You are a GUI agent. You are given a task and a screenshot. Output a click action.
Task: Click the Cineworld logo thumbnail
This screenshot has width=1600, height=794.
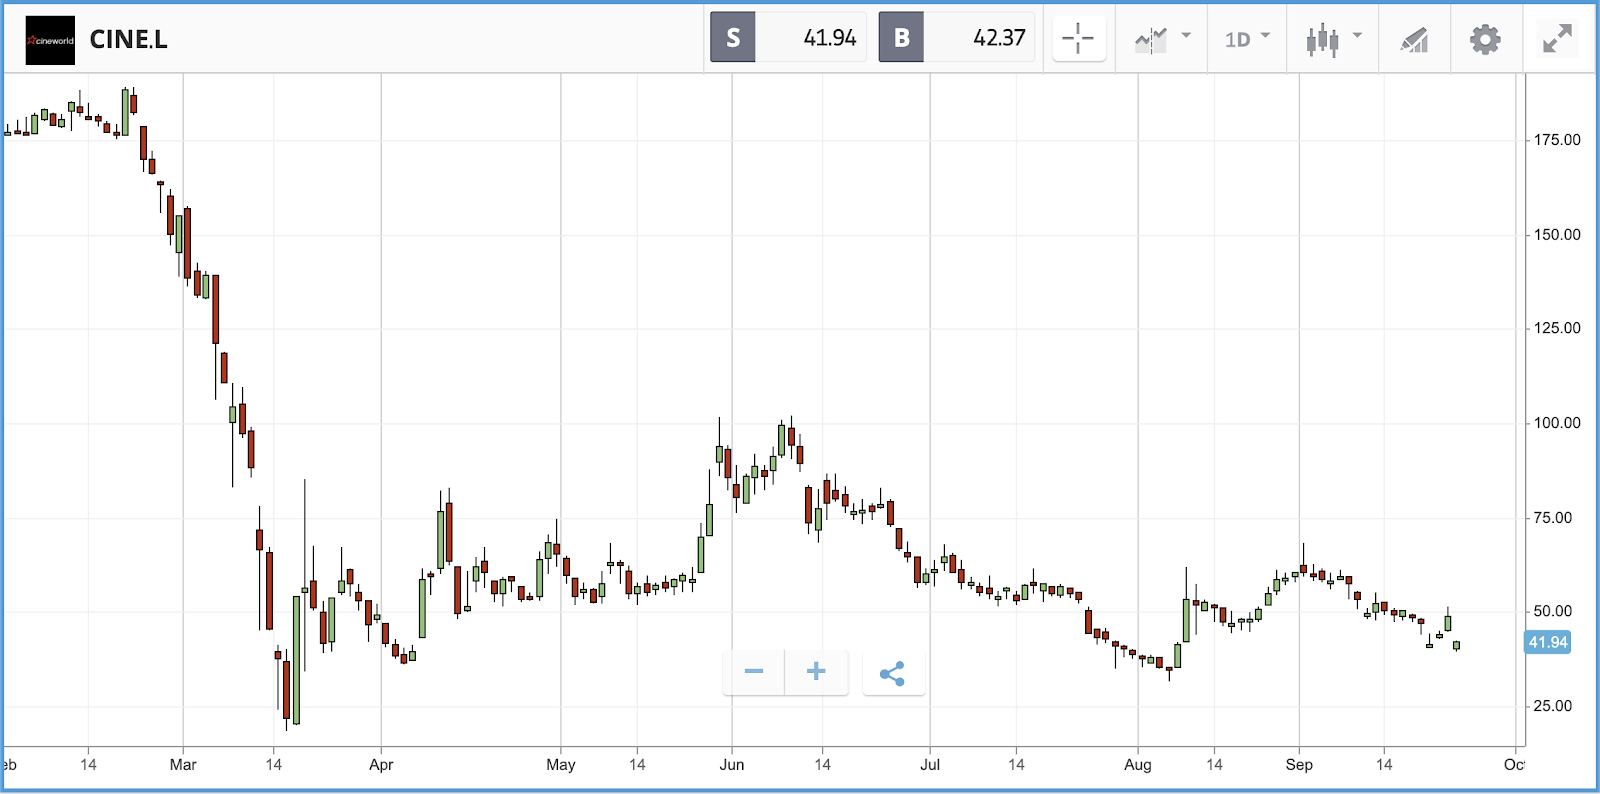(x=50, y=40)
